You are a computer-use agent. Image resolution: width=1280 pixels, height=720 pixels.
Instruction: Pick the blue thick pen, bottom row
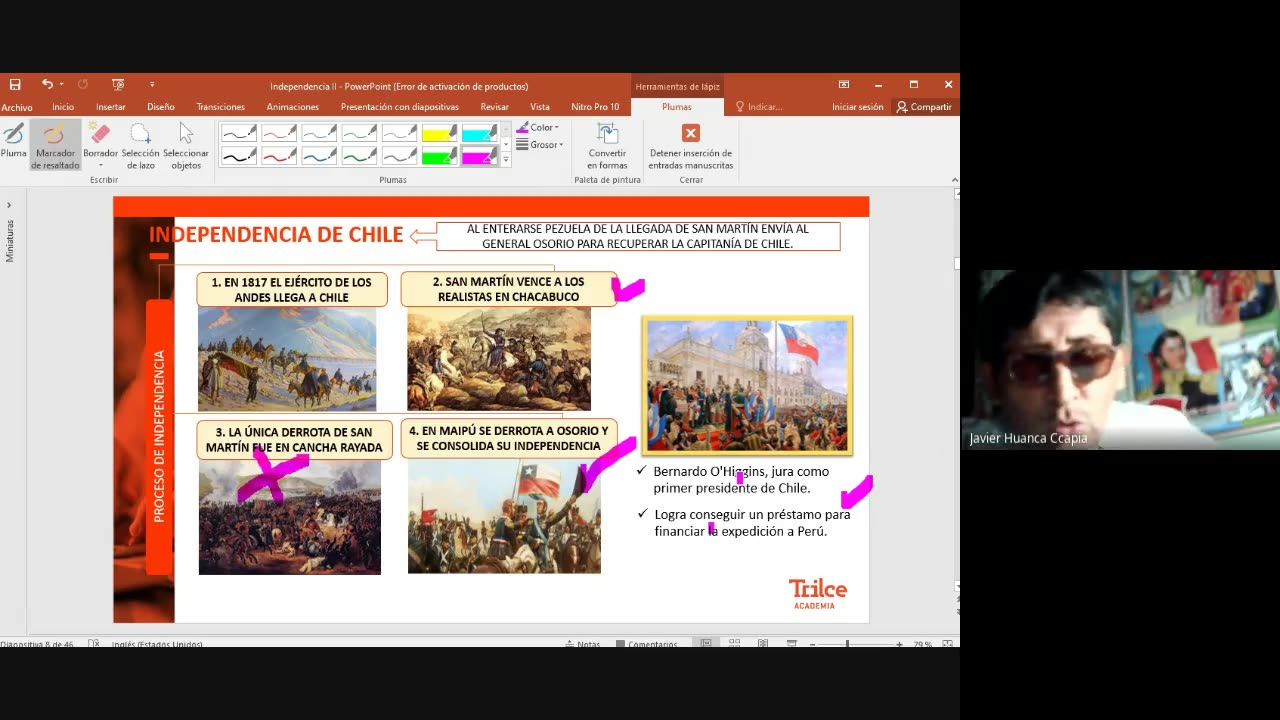pos(319,155)
